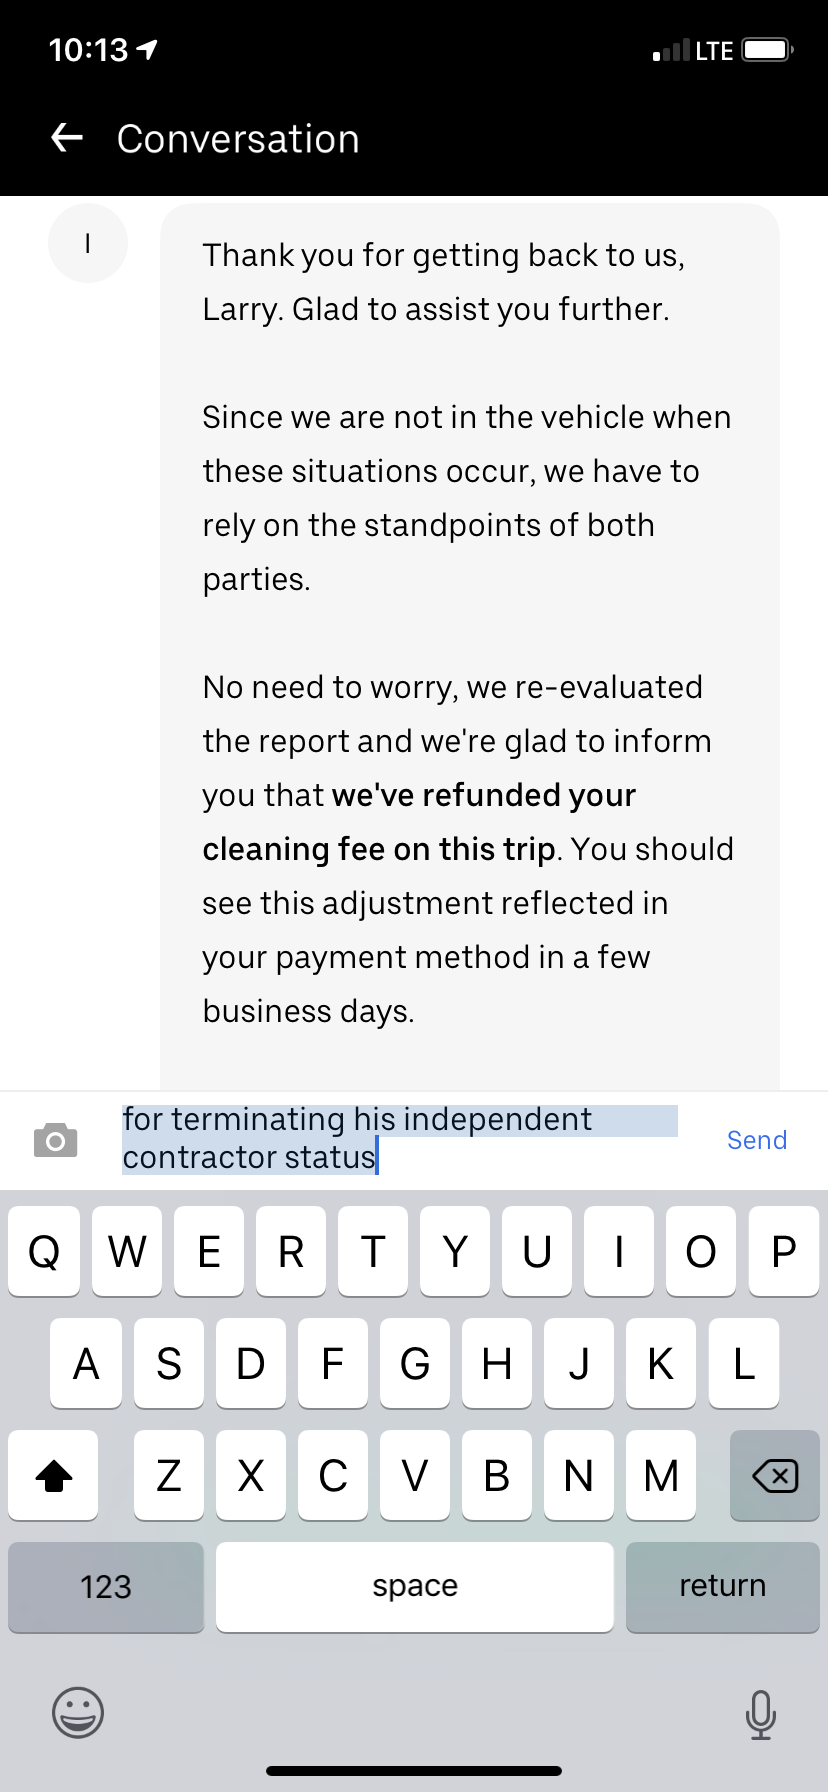Tap the agent avatar circle labeled I
828x1792 pixels.
pyautogui.click(x=88, y=243)
